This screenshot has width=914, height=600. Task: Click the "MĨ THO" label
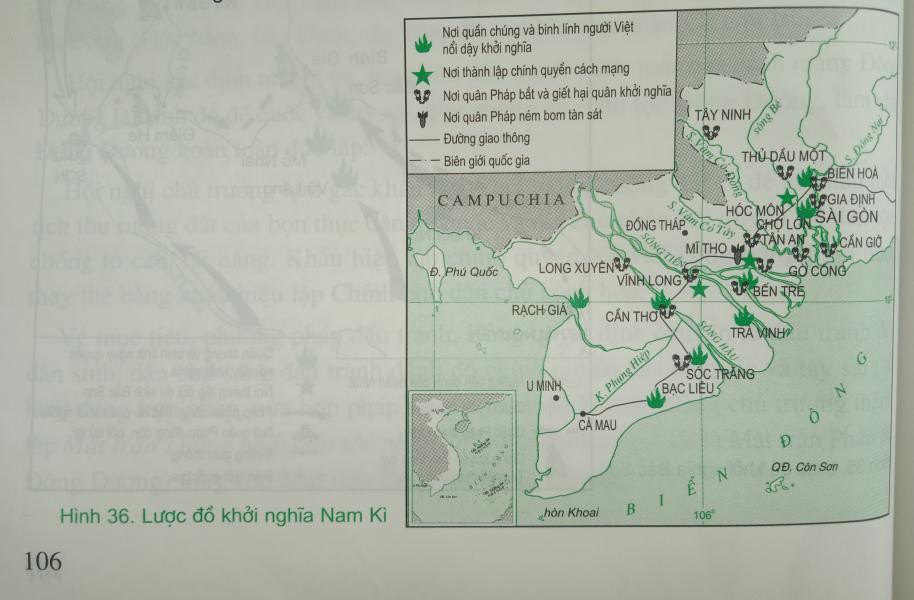[706, 249]
